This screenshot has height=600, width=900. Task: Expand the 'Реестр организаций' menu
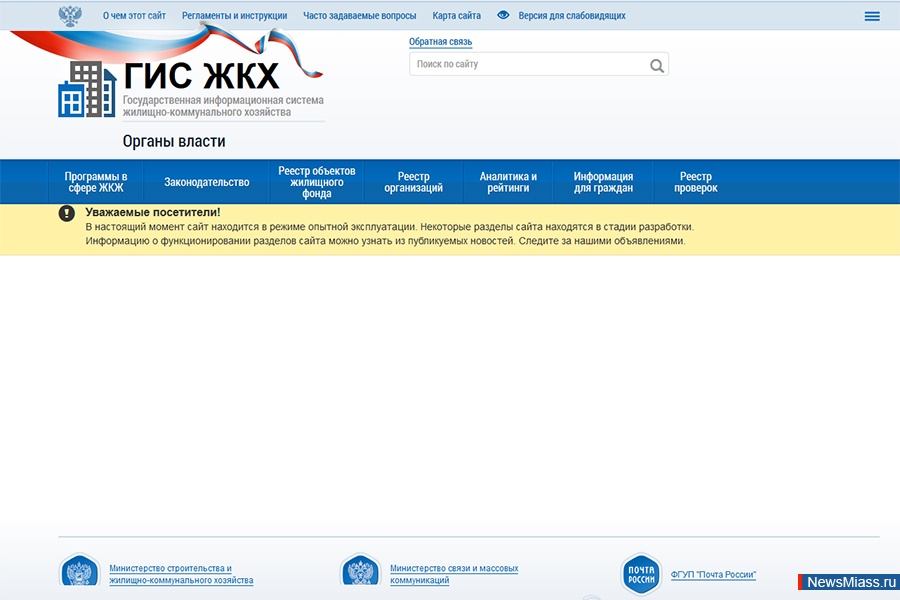coord(413,182)
